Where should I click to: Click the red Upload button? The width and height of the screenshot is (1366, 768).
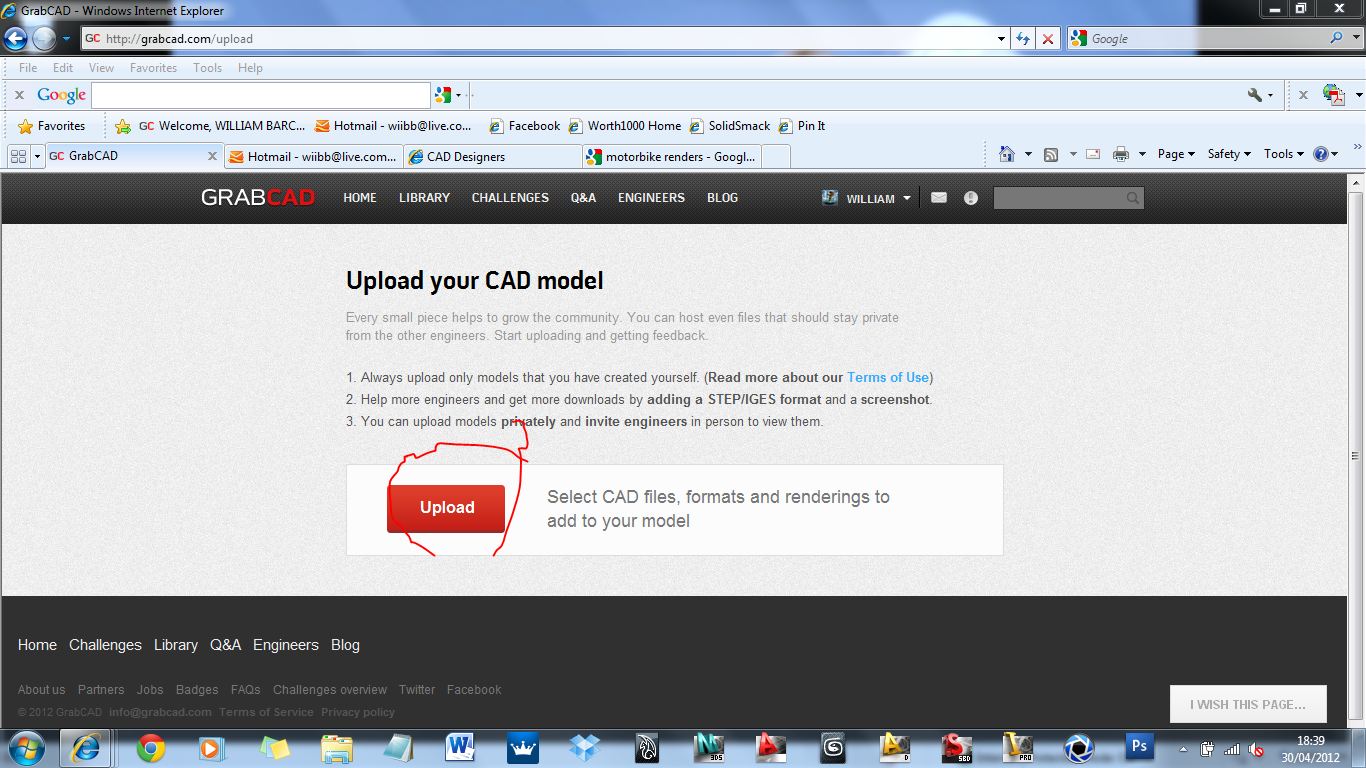(x=446, y=508)
